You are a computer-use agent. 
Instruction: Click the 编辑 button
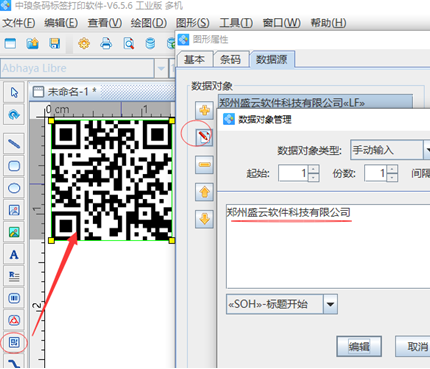[x=359, y=347]
